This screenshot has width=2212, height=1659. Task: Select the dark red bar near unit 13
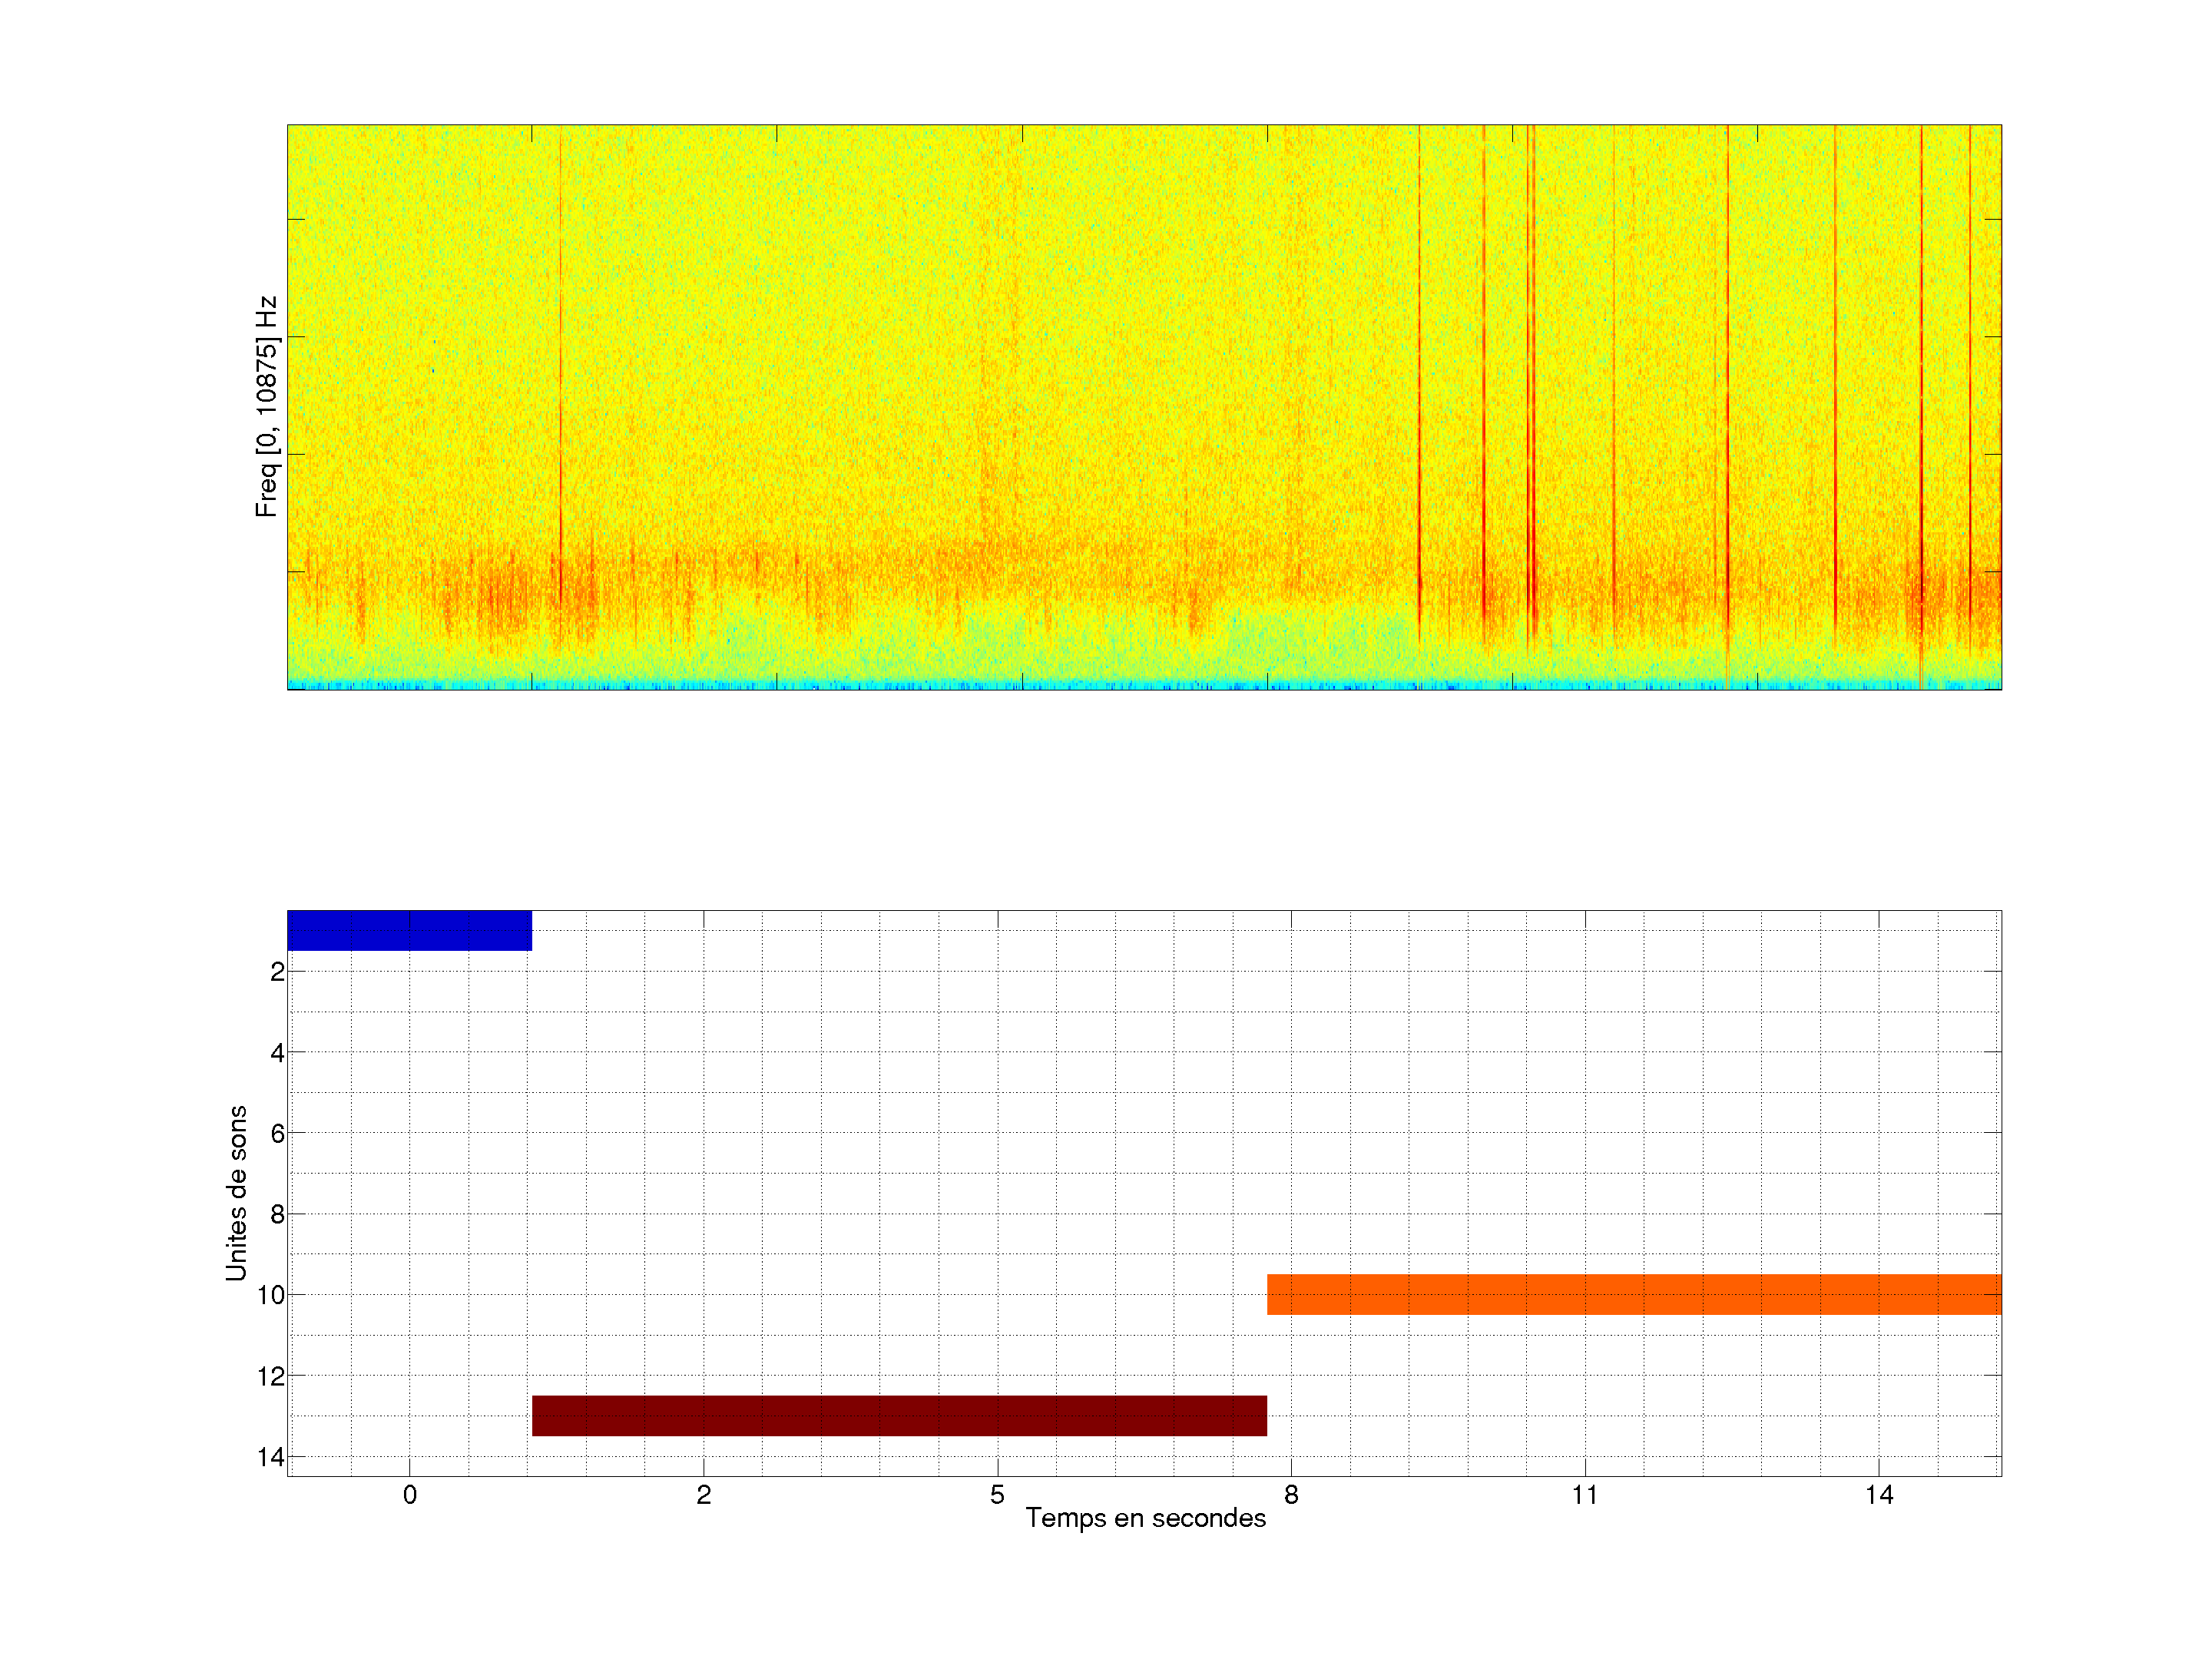(899, 1415)
